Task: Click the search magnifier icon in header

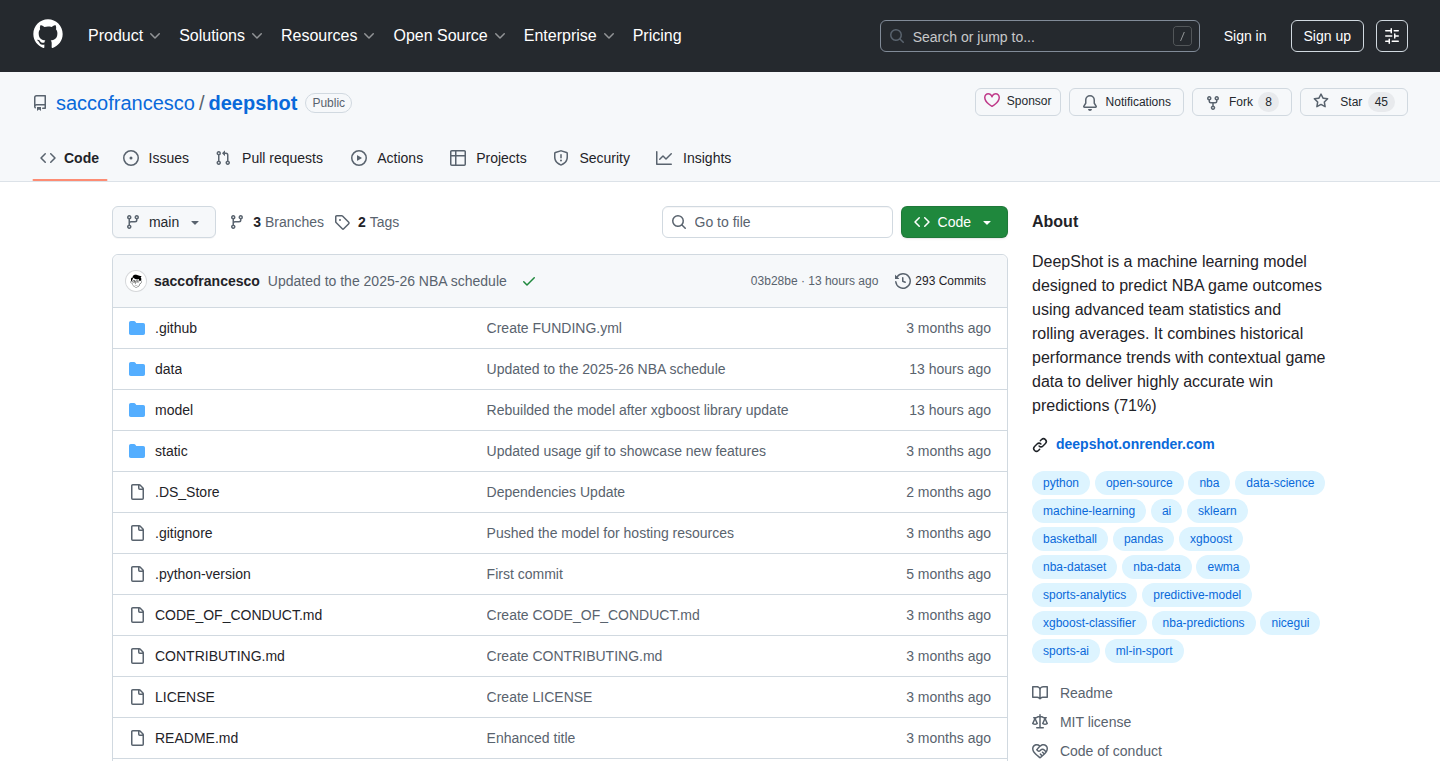Action: click(x=897, y=36)
